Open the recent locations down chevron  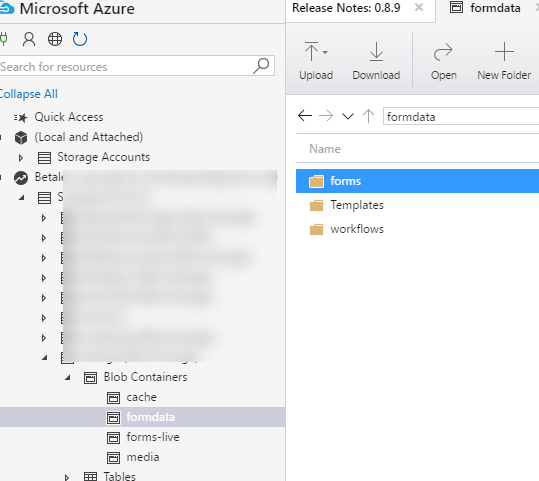(348, 116)
